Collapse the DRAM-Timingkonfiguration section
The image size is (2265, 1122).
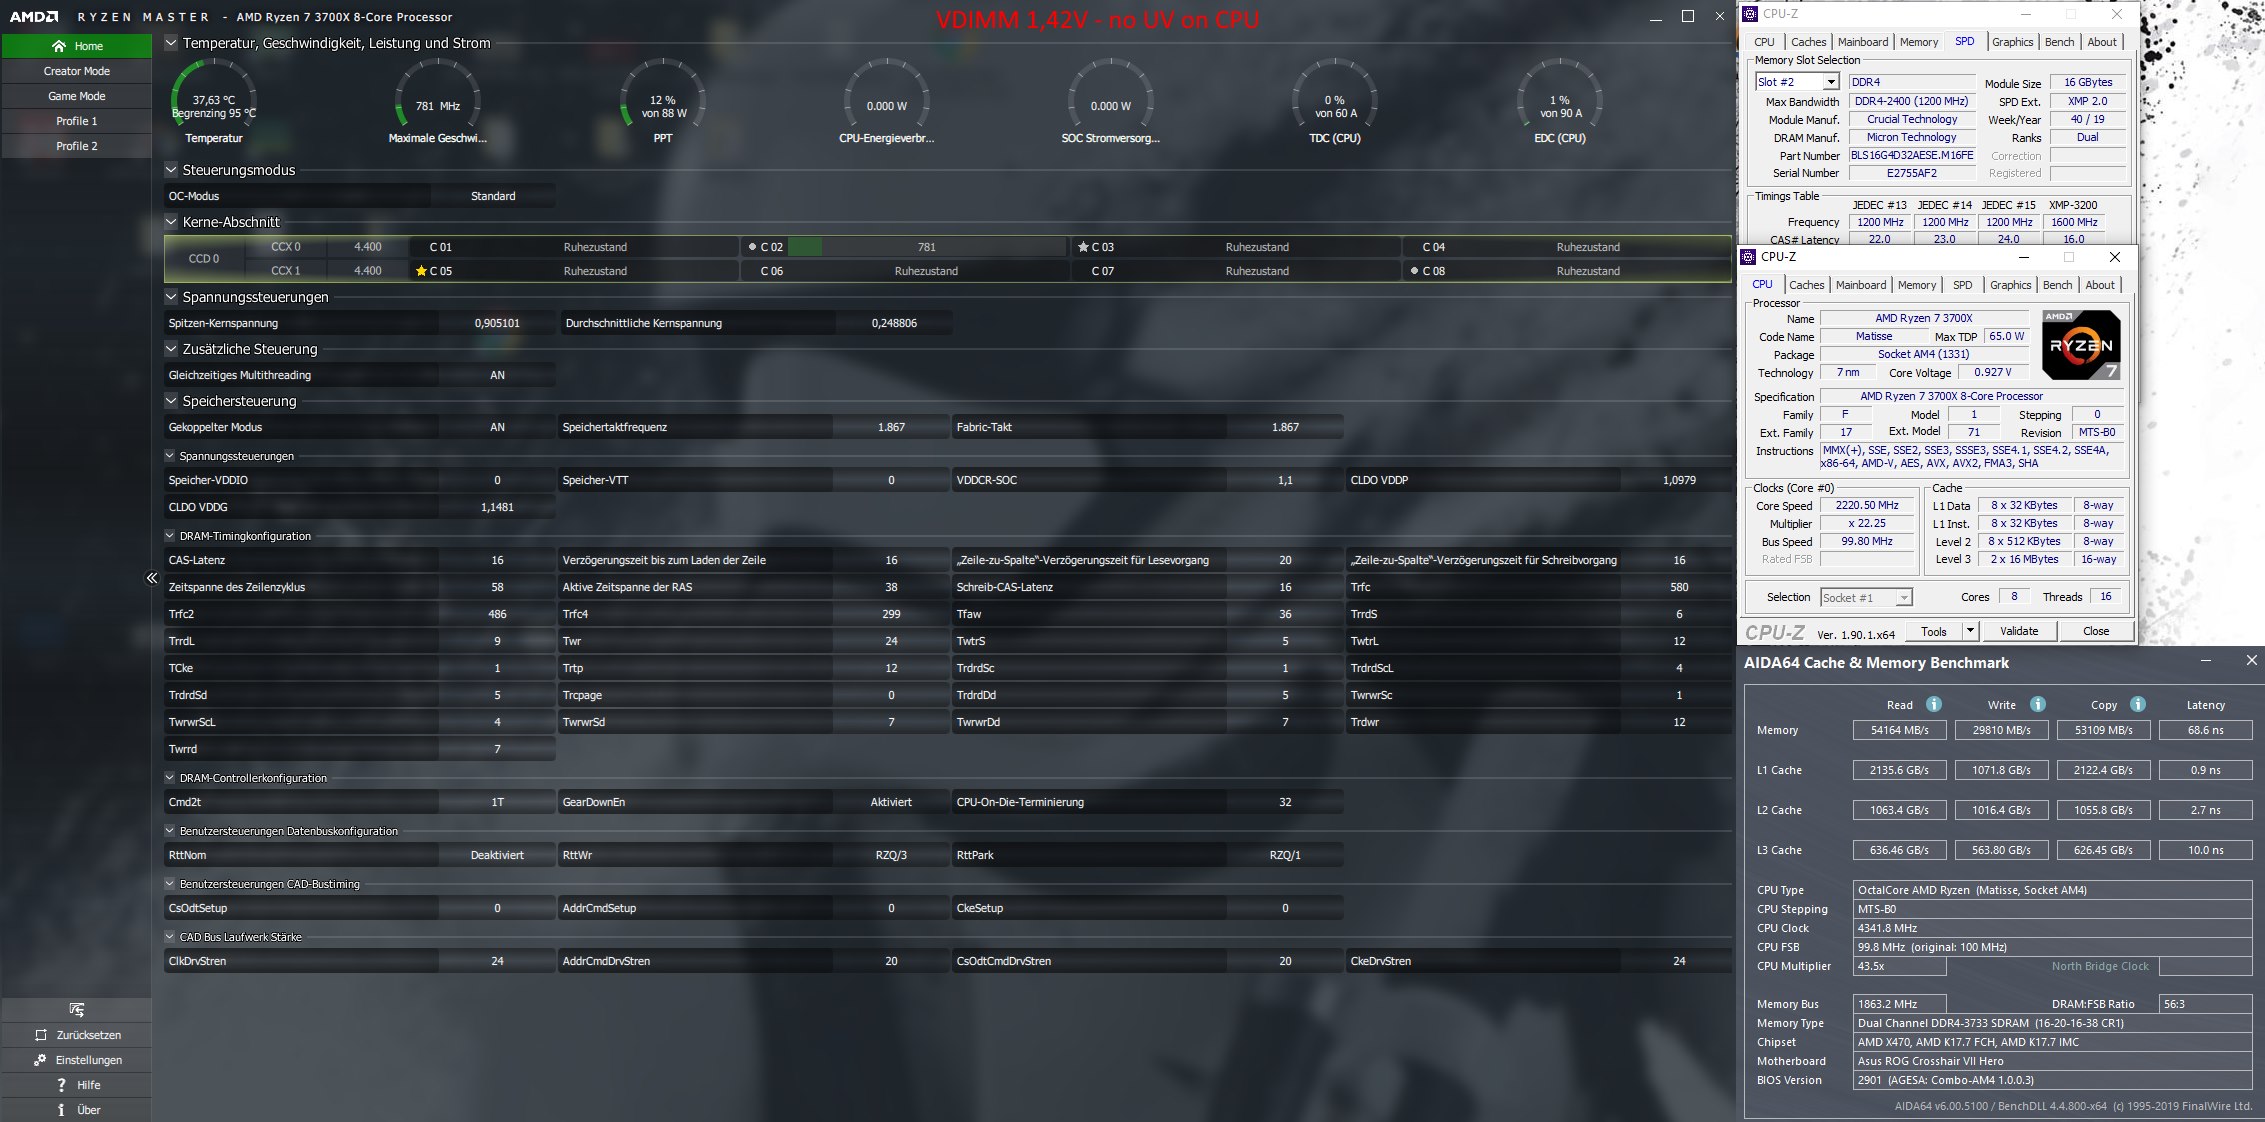click(x=170, y=536)
